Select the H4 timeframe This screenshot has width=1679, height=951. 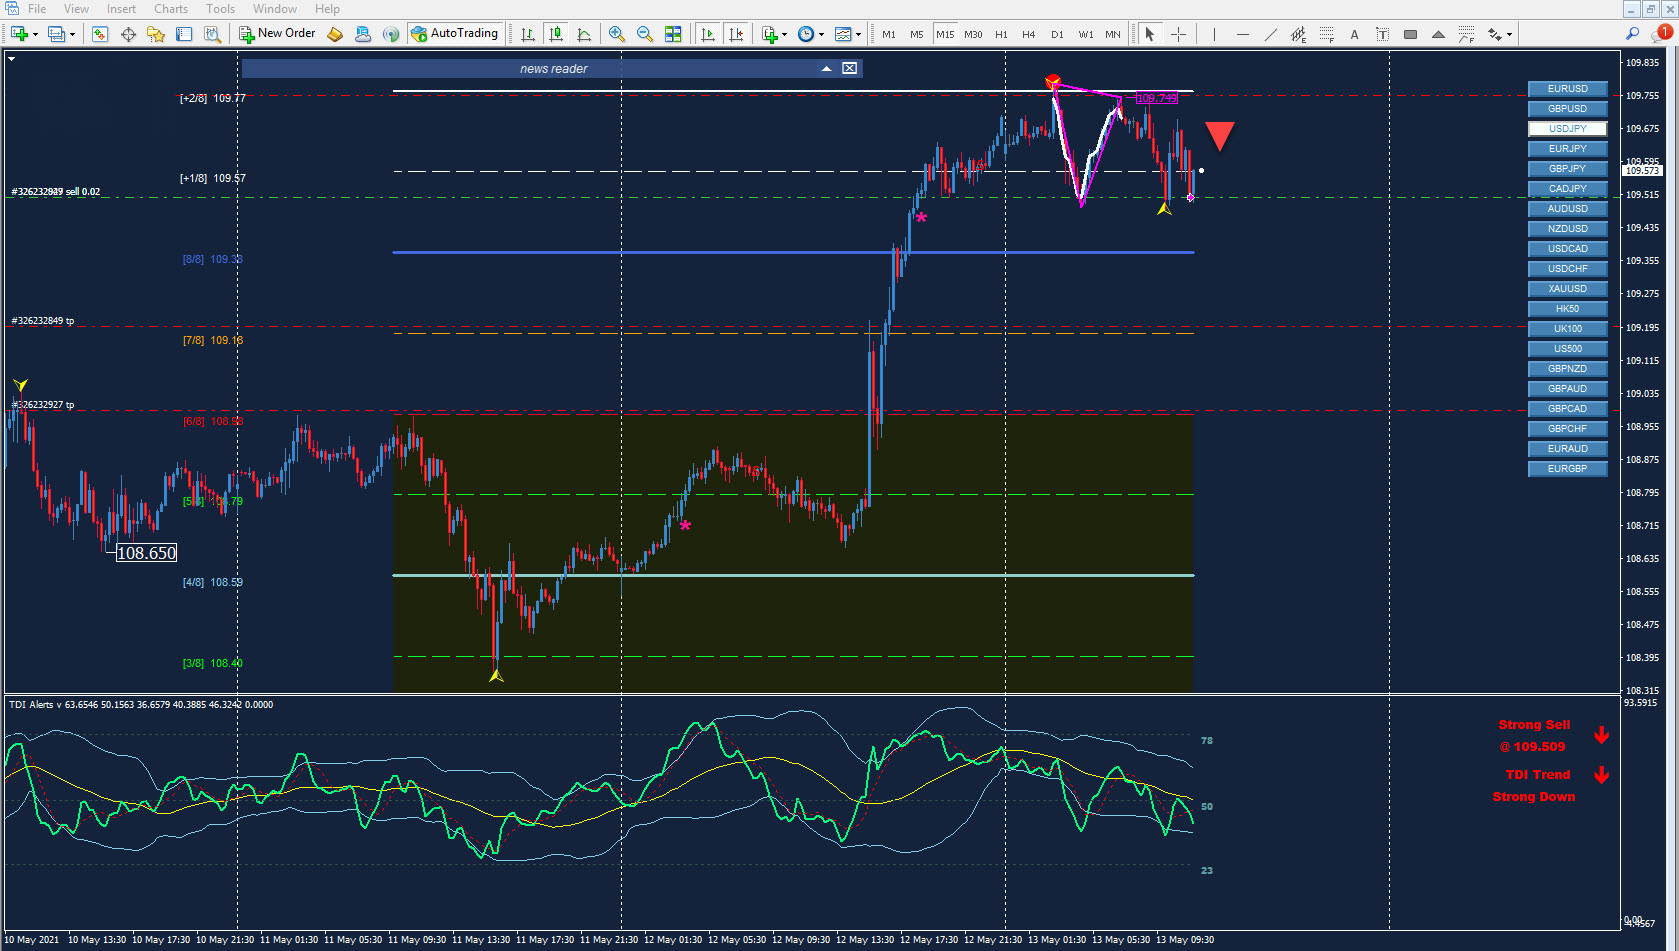pos(1029,34)
